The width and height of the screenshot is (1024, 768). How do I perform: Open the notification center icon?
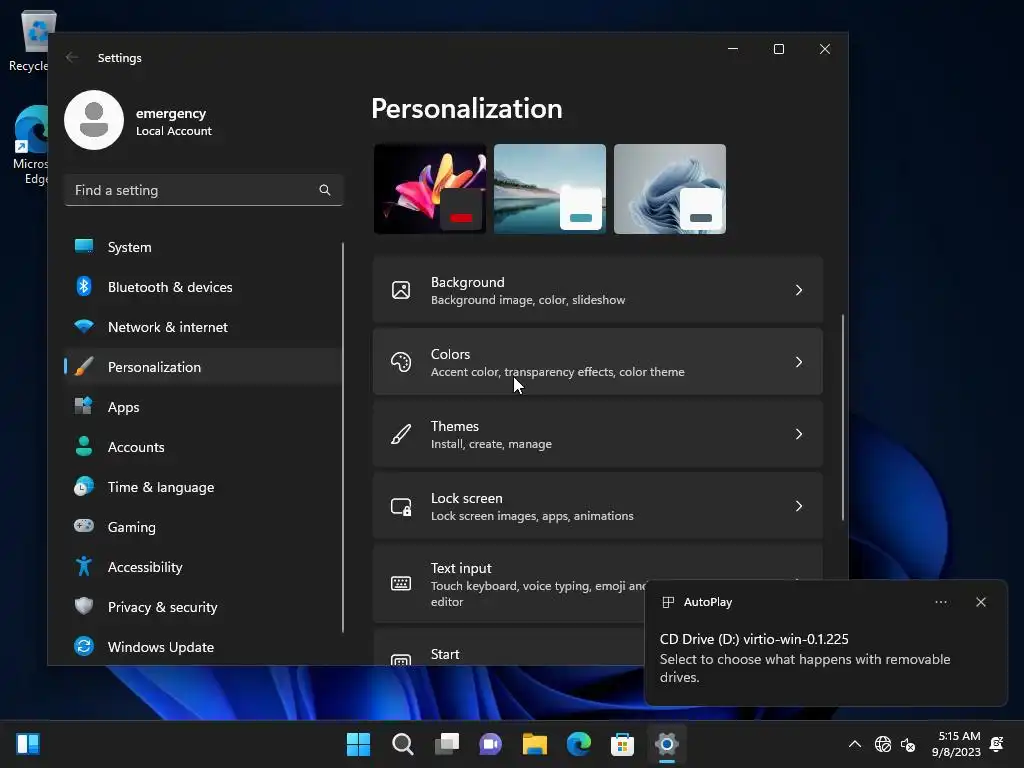pos(997,744)
